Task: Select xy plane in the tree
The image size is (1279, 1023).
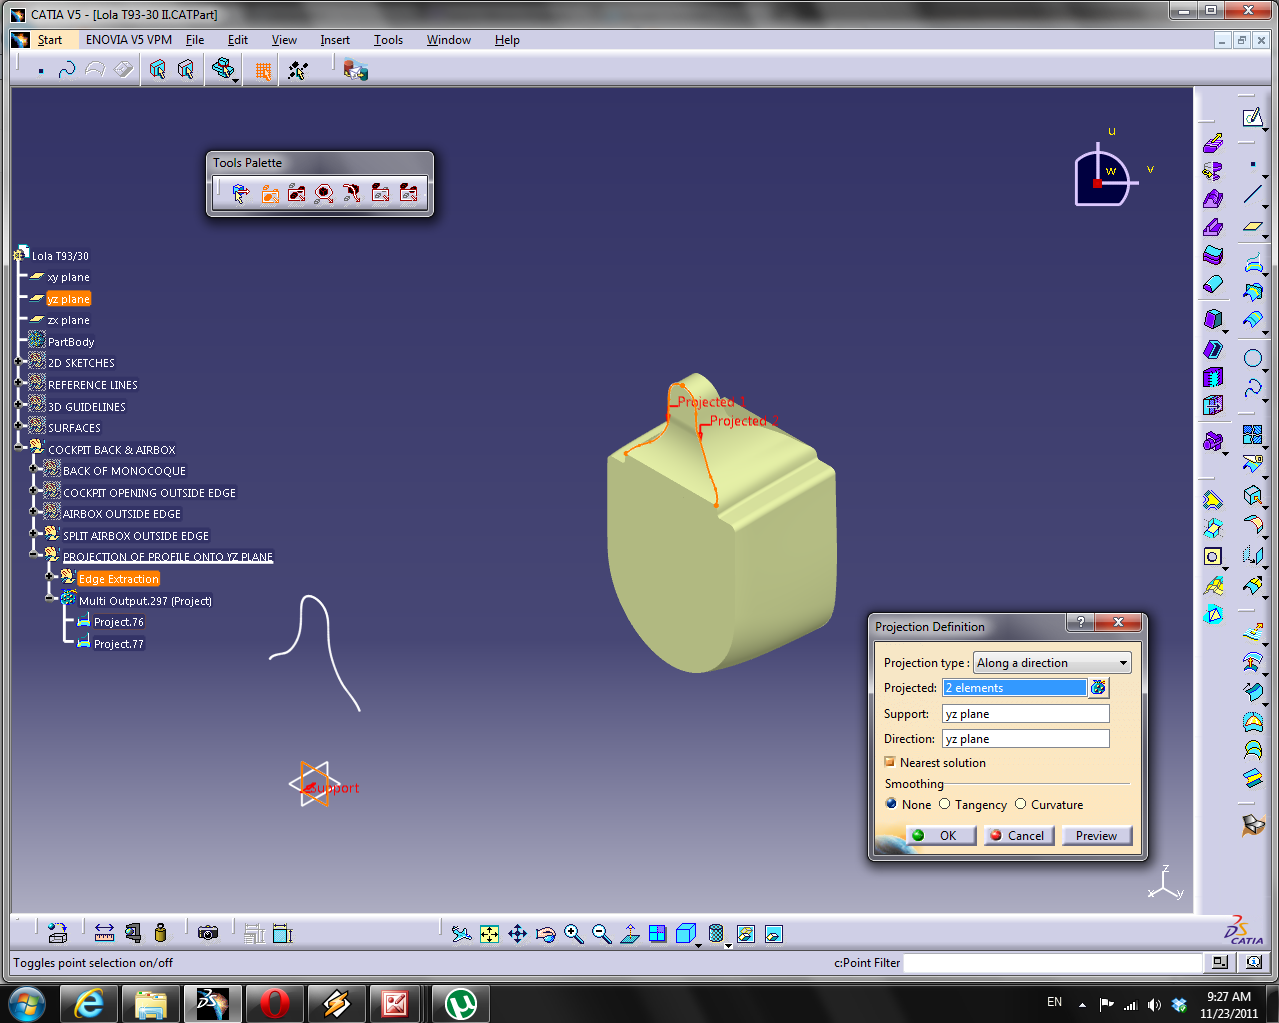Action: point(68,277)
